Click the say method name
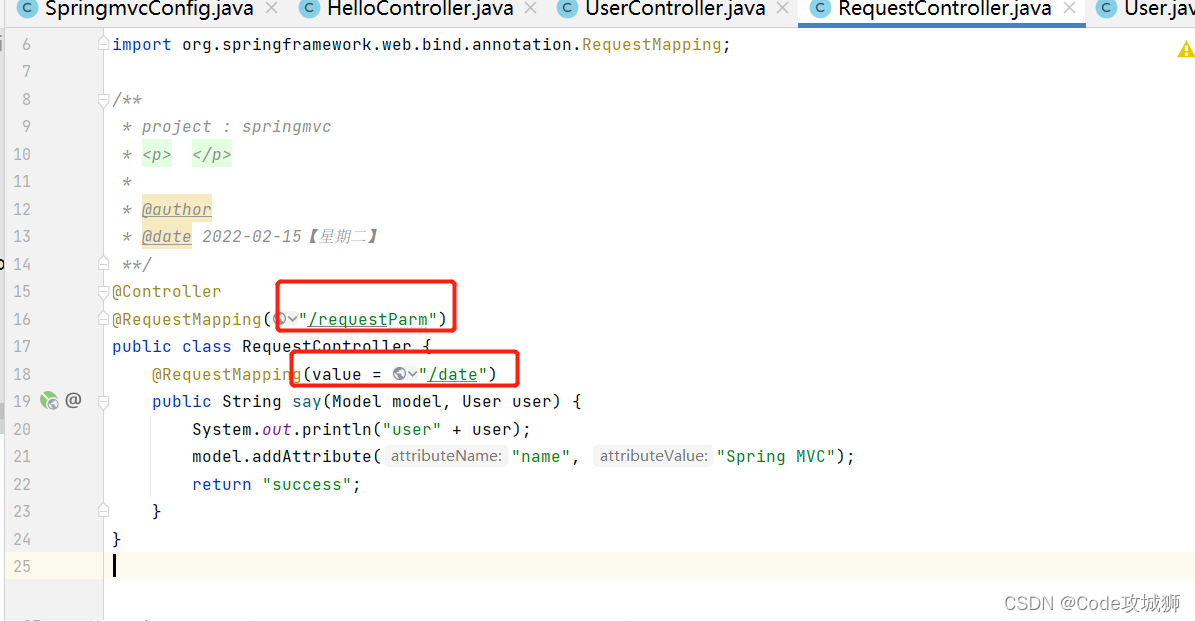The height and width of the screenshot is (622, 1195). click(307, 402)
